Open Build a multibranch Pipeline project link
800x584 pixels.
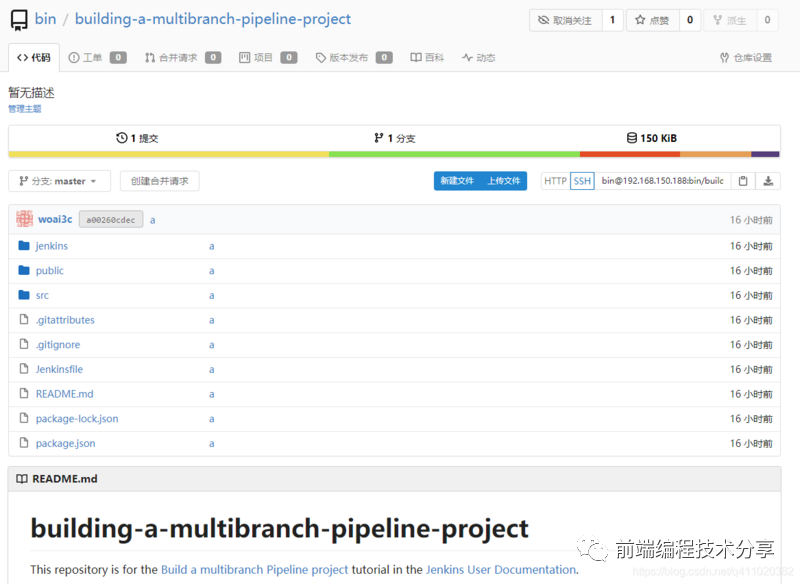(255, 569)
